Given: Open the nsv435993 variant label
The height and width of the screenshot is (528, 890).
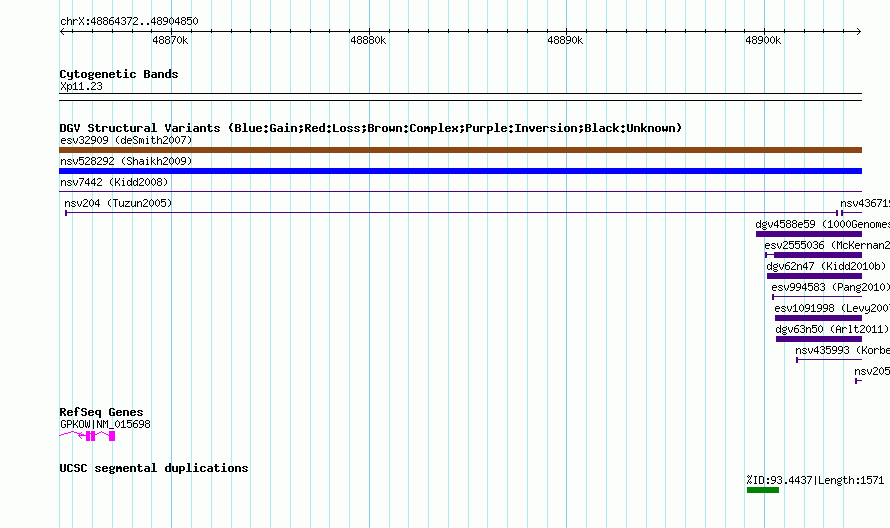Looking at the screenshot, I should pyautogui.click(x=842, y=350).
